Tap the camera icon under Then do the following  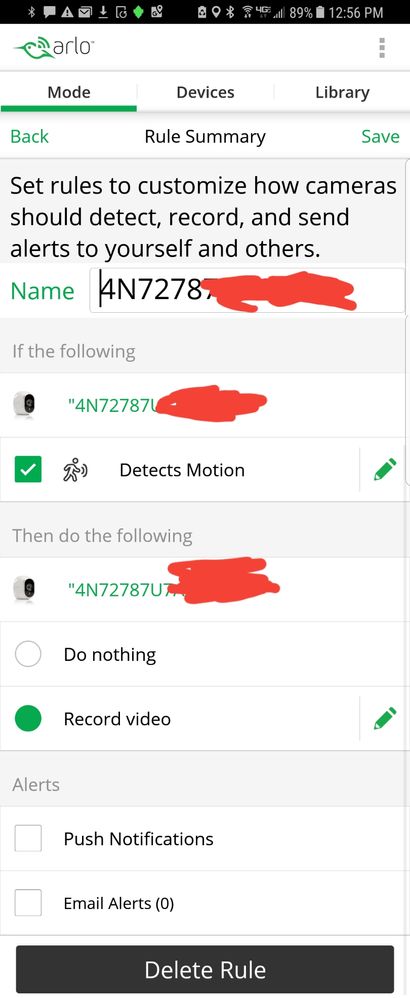(x=24, y=589)
